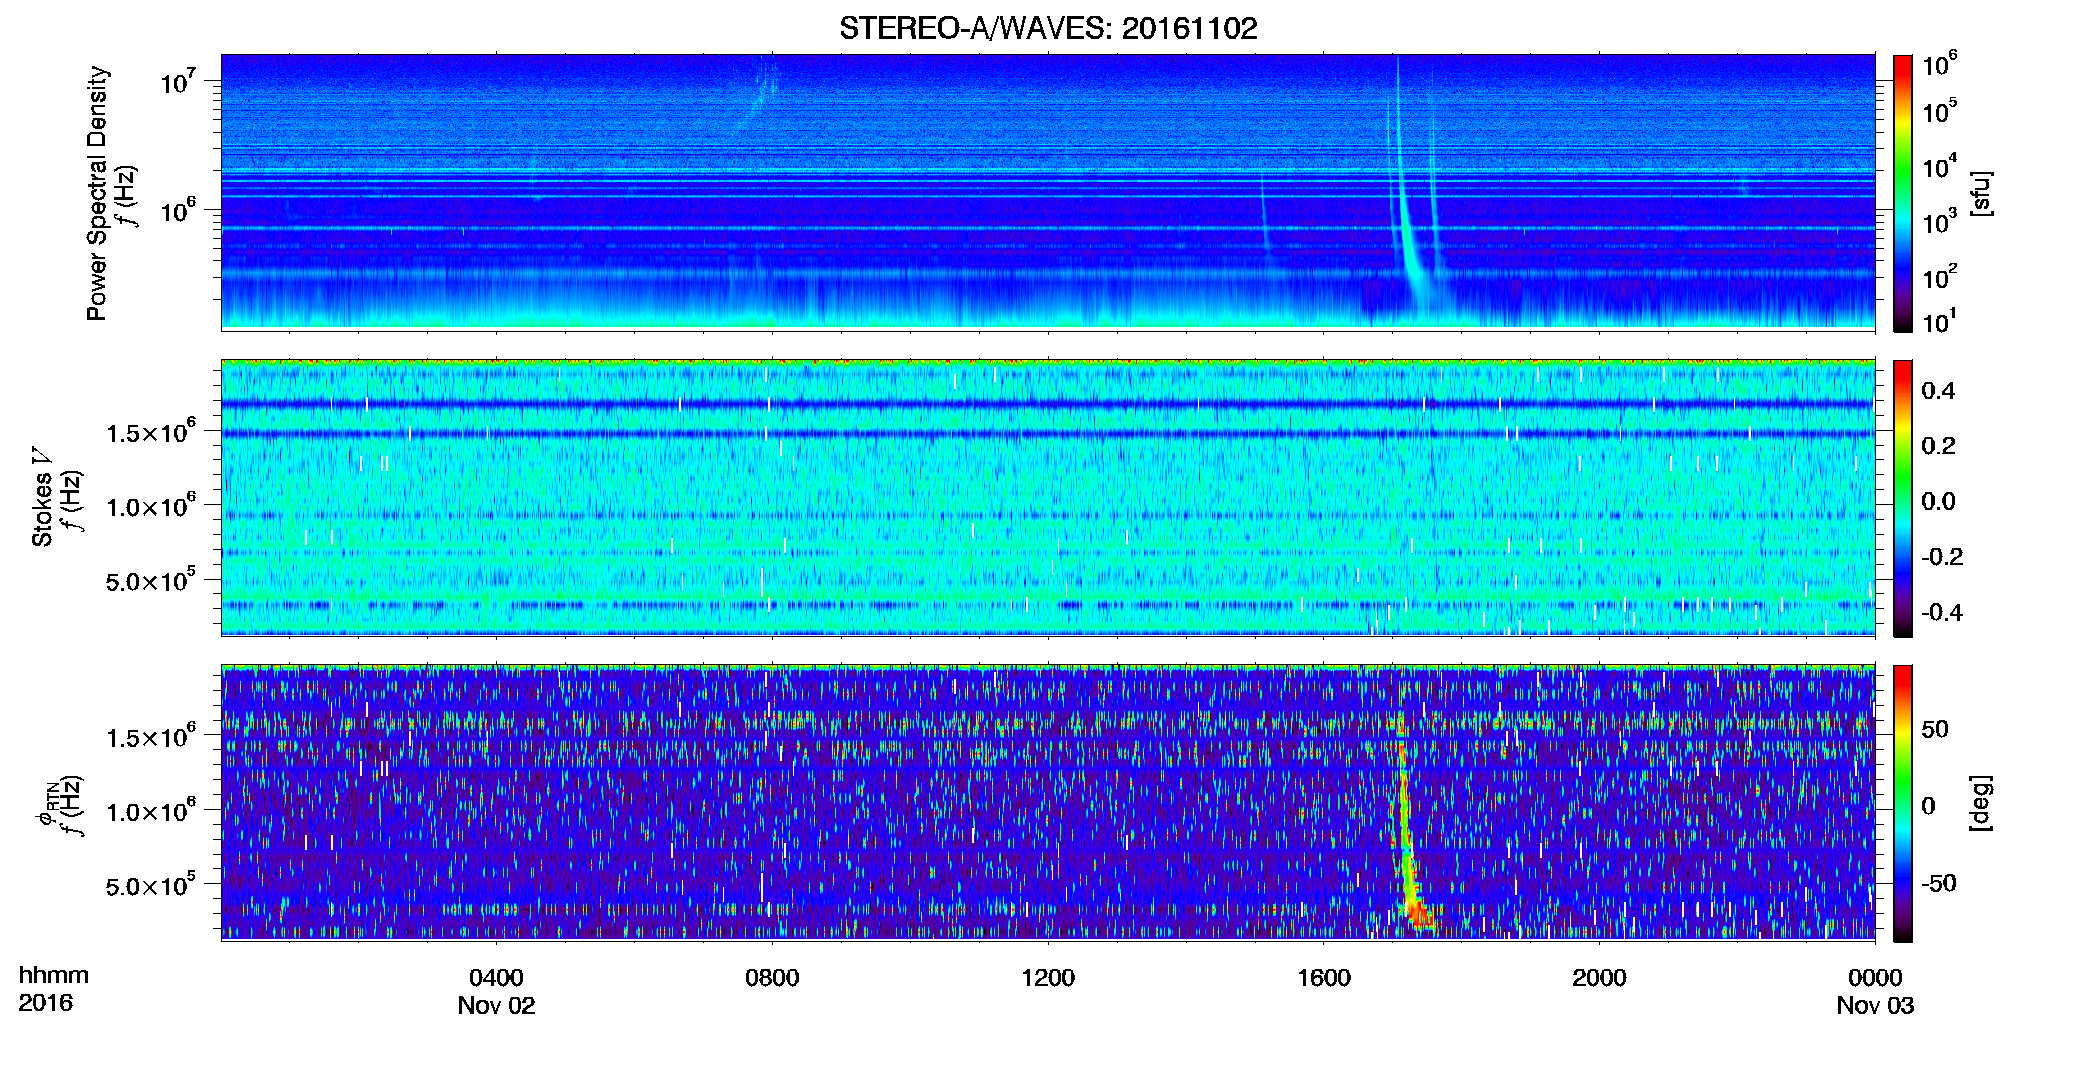Image resolution: width=2096 pixels, height=1080 pixels.
Task: Click the Nov 03 date label
Action: click(x=1875, y=1006)
